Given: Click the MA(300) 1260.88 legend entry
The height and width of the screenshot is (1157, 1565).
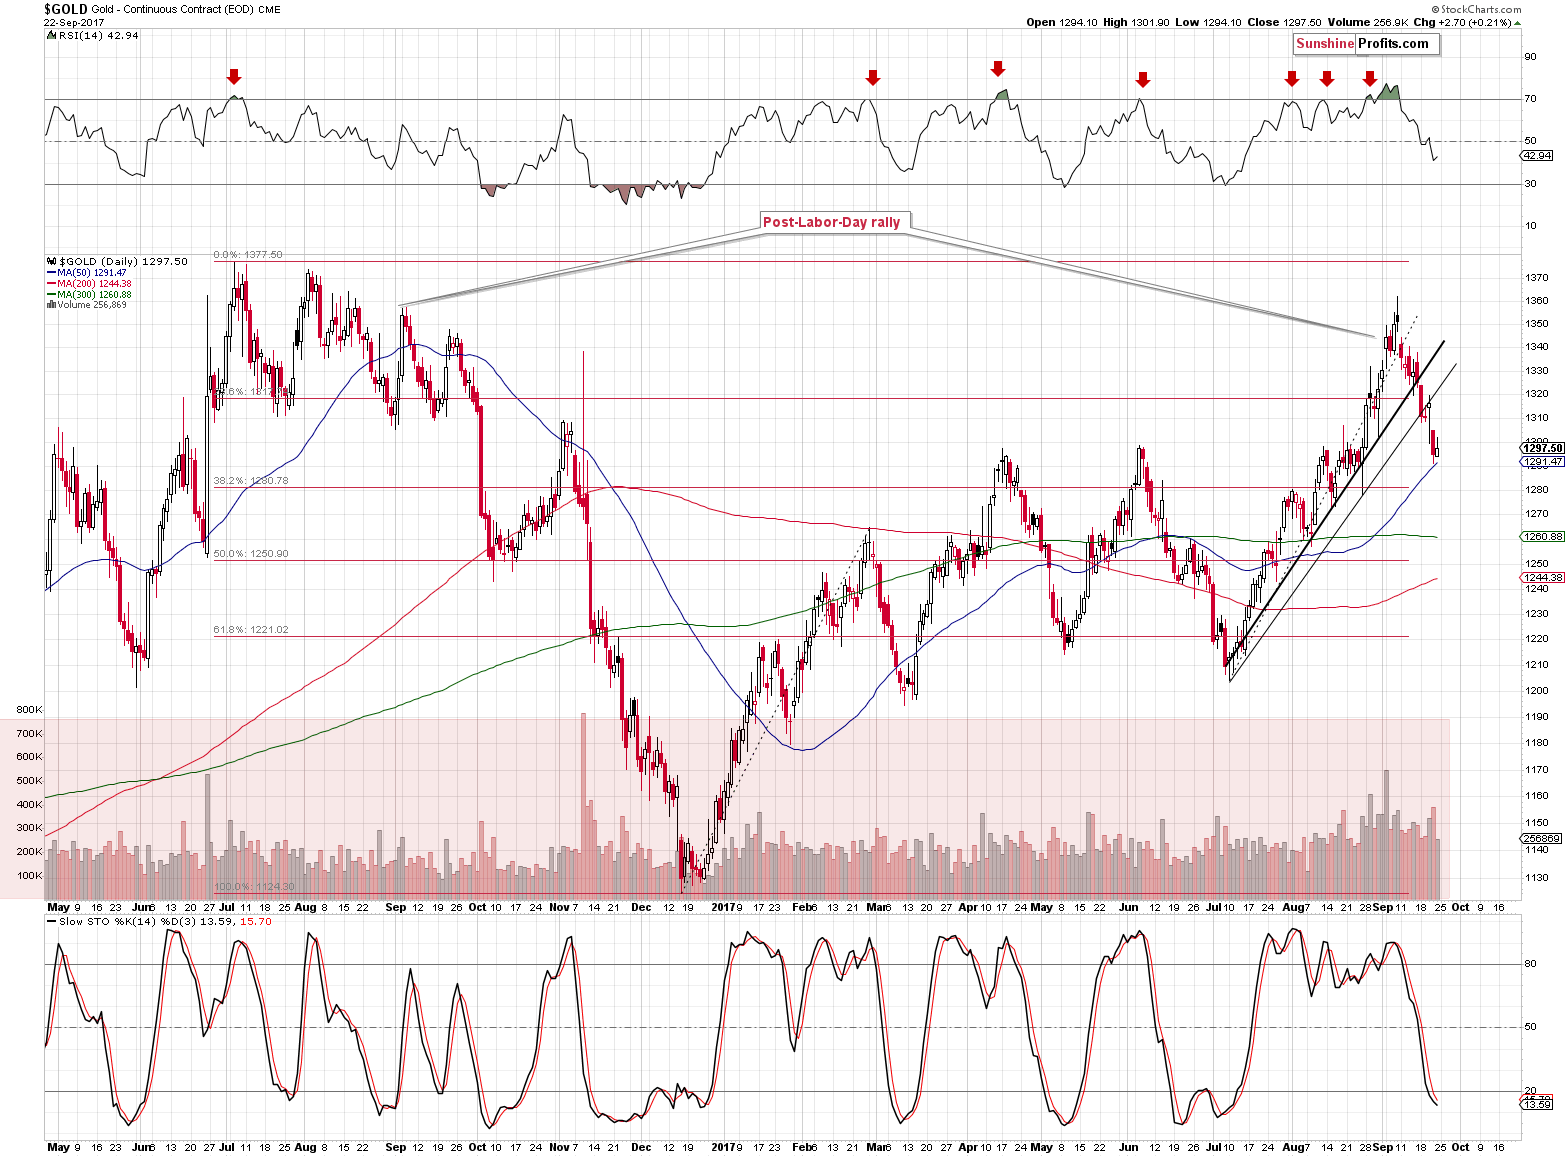Looking at the screenshot, I should 88,295.
